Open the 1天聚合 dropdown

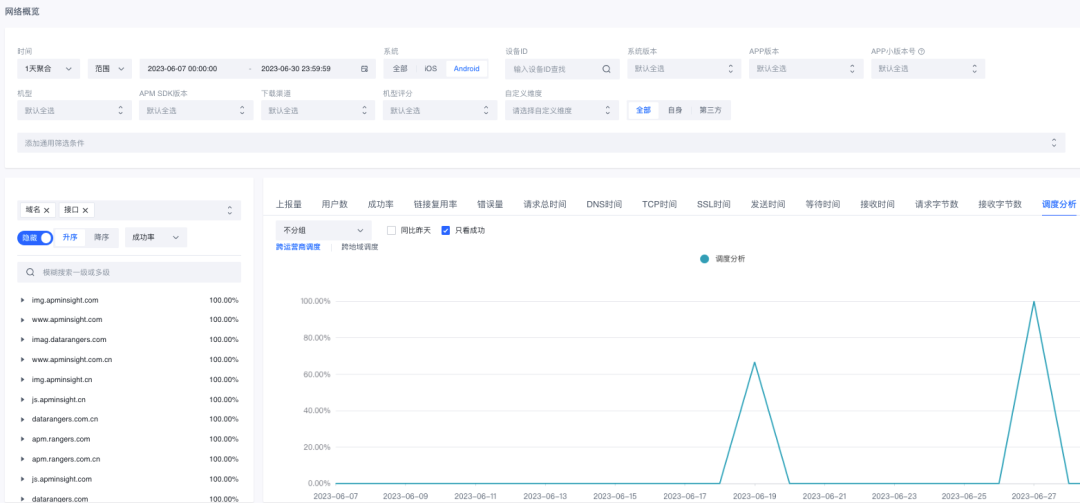pyautogui.click(x=48, y=69)
